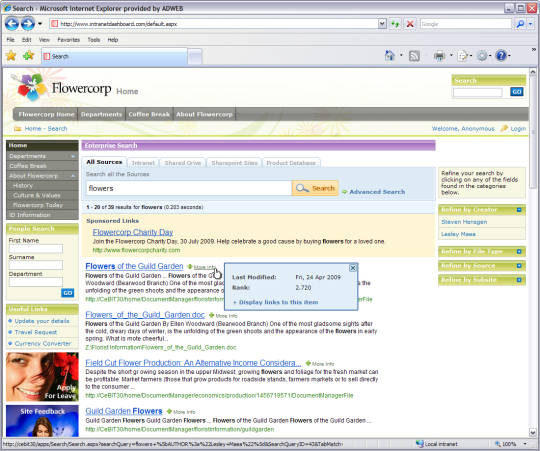Close the More Info popup
The width and height of the screenshot is (540, 451).
[353, 268]
